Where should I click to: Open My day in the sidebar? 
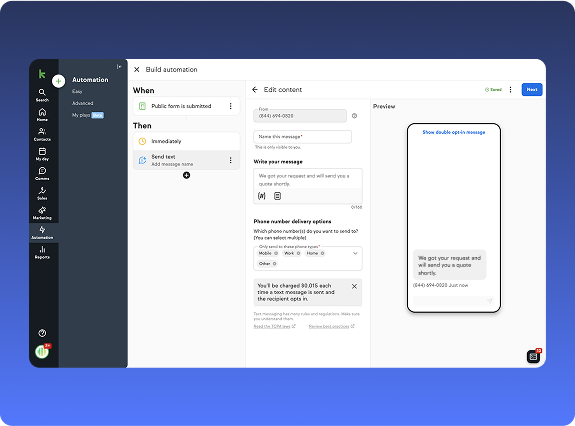coord(42,154)
